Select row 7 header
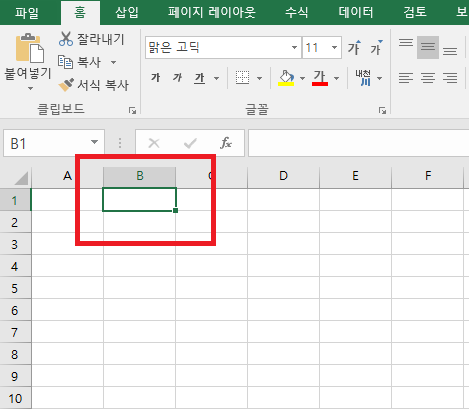The width and height of the screenshot is (469, 409). [15, 332]
